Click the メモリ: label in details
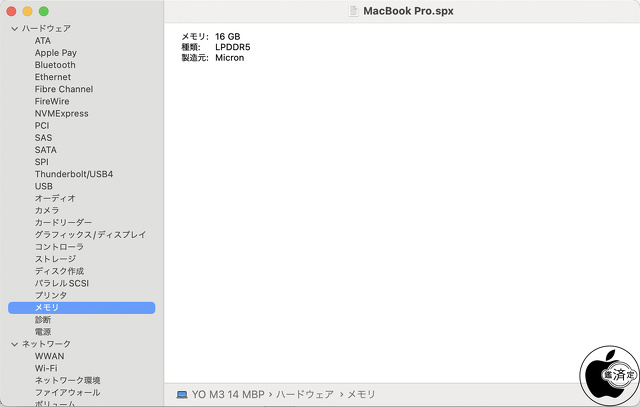 [x=195, y=37]
